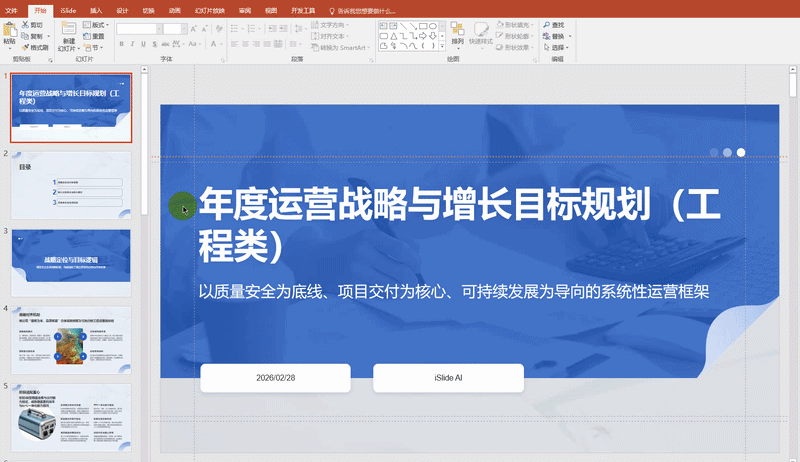Open the Arrange (排列) dropdown
The image size is (800, 462).
click(x=458, y=36)
